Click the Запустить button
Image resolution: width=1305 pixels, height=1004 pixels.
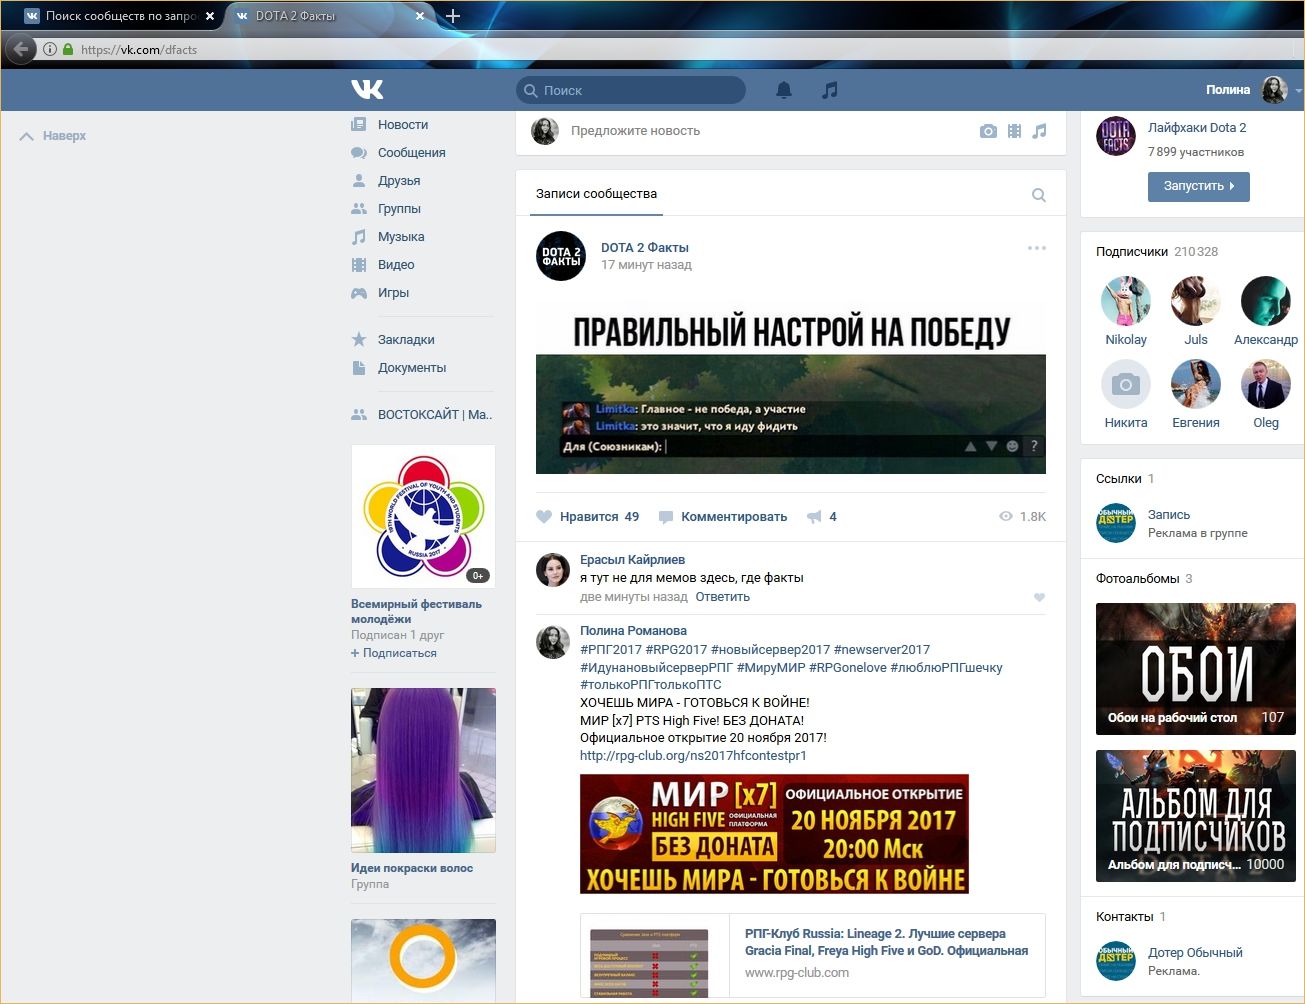tap(1198, 186)
